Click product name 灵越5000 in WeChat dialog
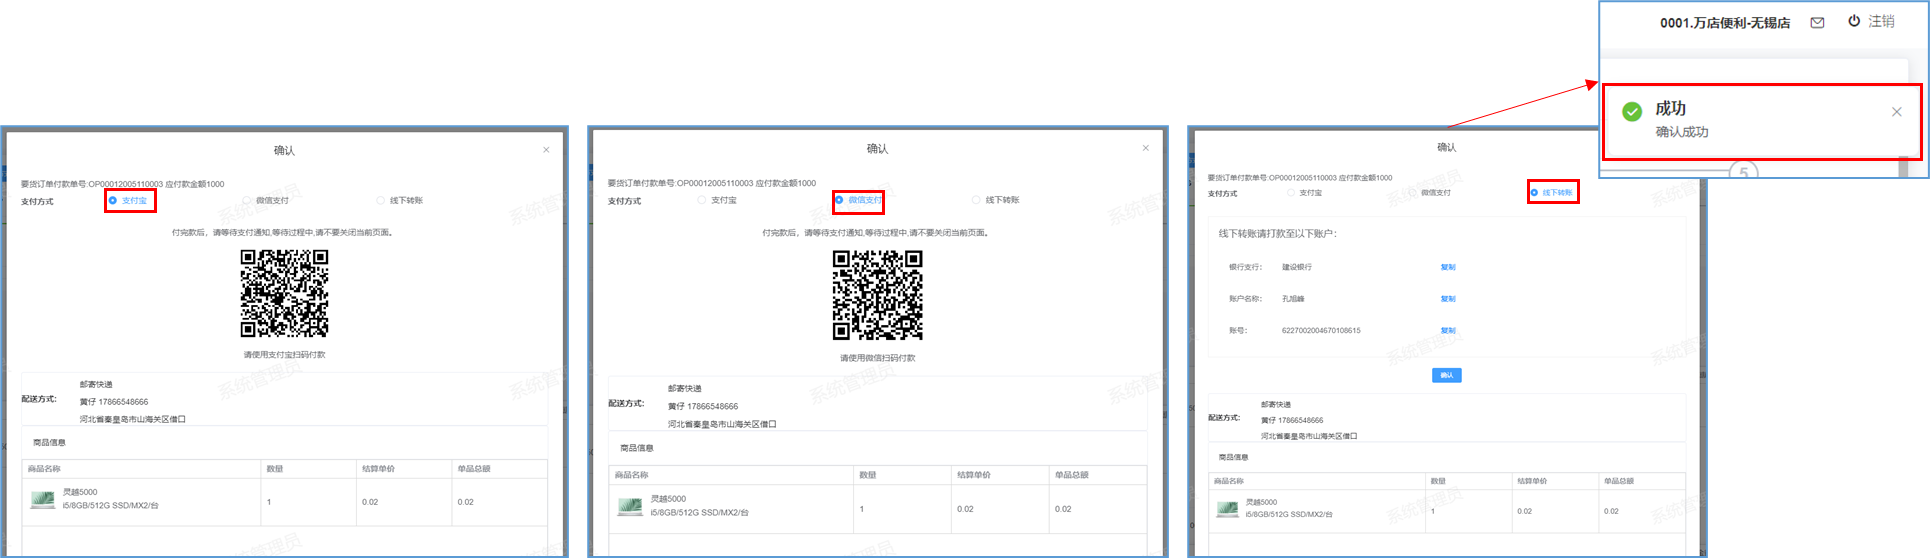 point(668,499)
